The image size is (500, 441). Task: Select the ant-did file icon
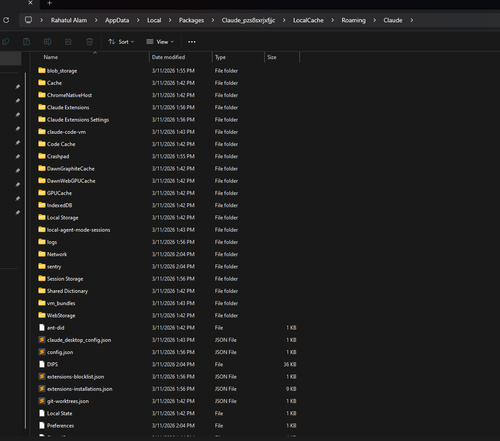[x=42, y=328]
